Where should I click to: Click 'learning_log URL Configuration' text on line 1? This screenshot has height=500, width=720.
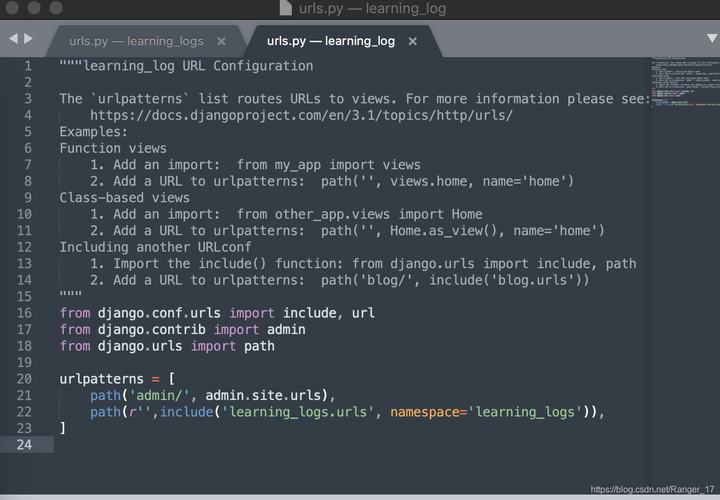coord(198,66)
